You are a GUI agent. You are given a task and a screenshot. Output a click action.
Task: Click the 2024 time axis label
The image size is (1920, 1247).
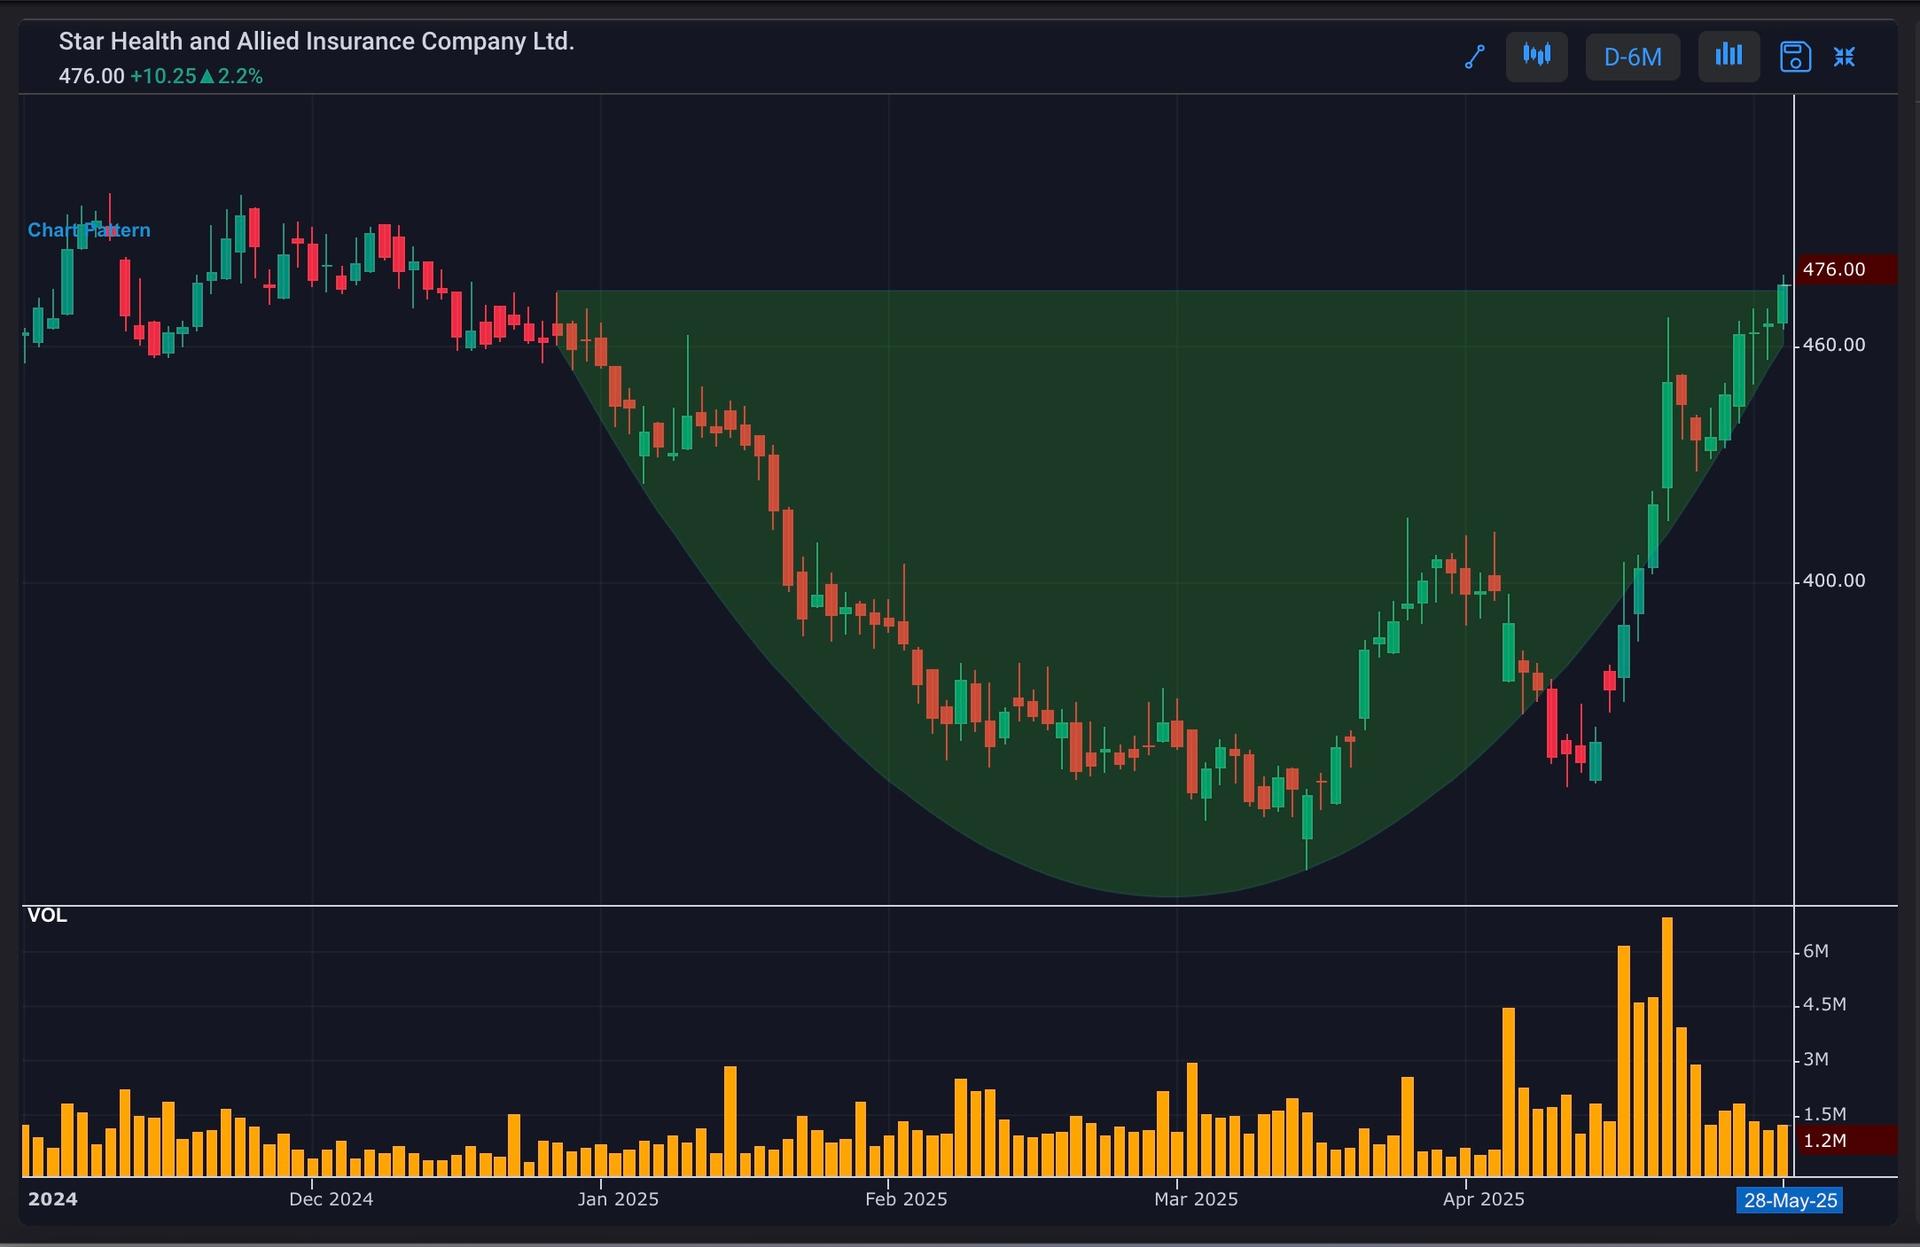coord(52,1199)
